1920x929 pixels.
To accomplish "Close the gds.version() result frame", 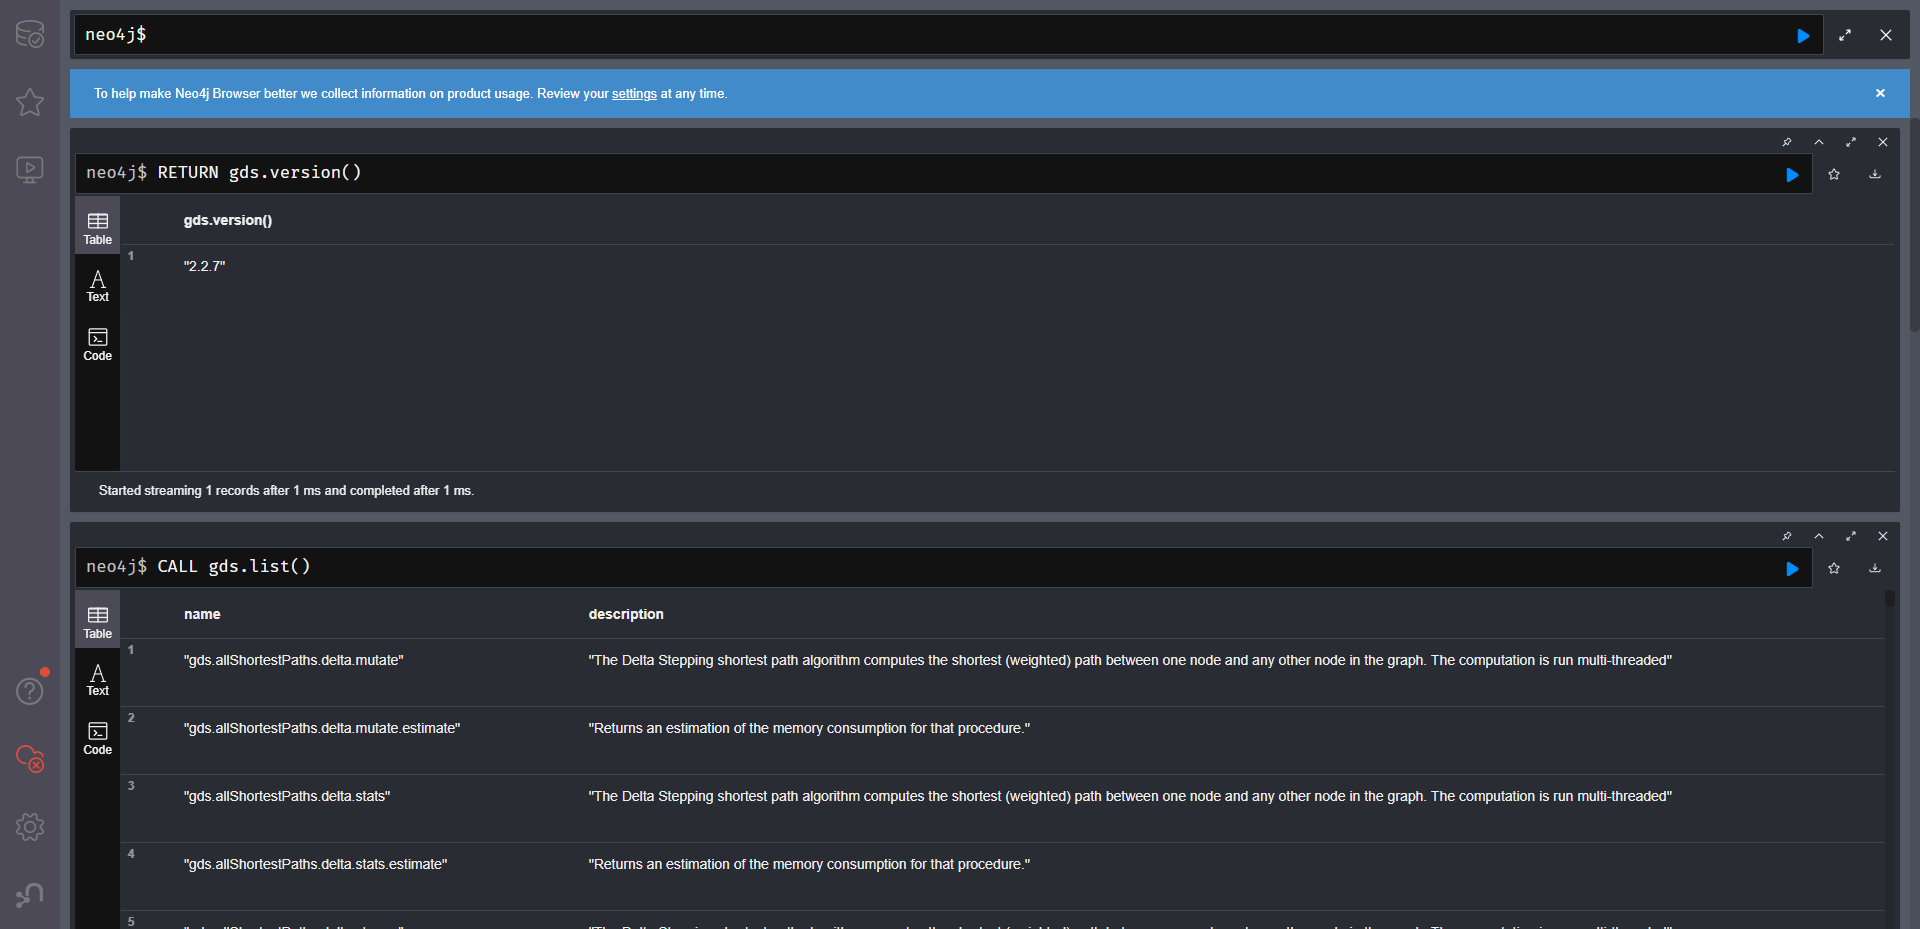I will click(1883, 142).
